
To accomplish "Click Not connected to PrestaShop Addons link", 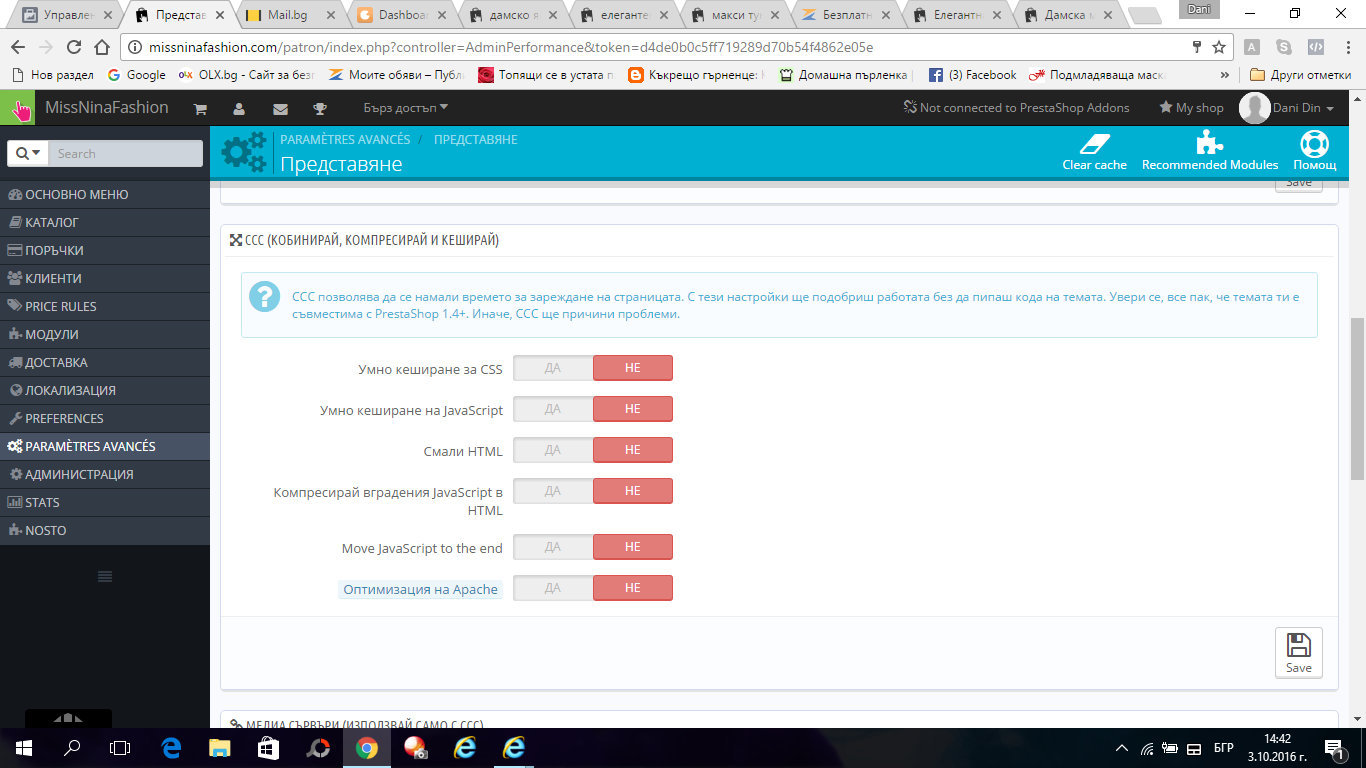I will pyautogui.click(x=1016, y=108).
